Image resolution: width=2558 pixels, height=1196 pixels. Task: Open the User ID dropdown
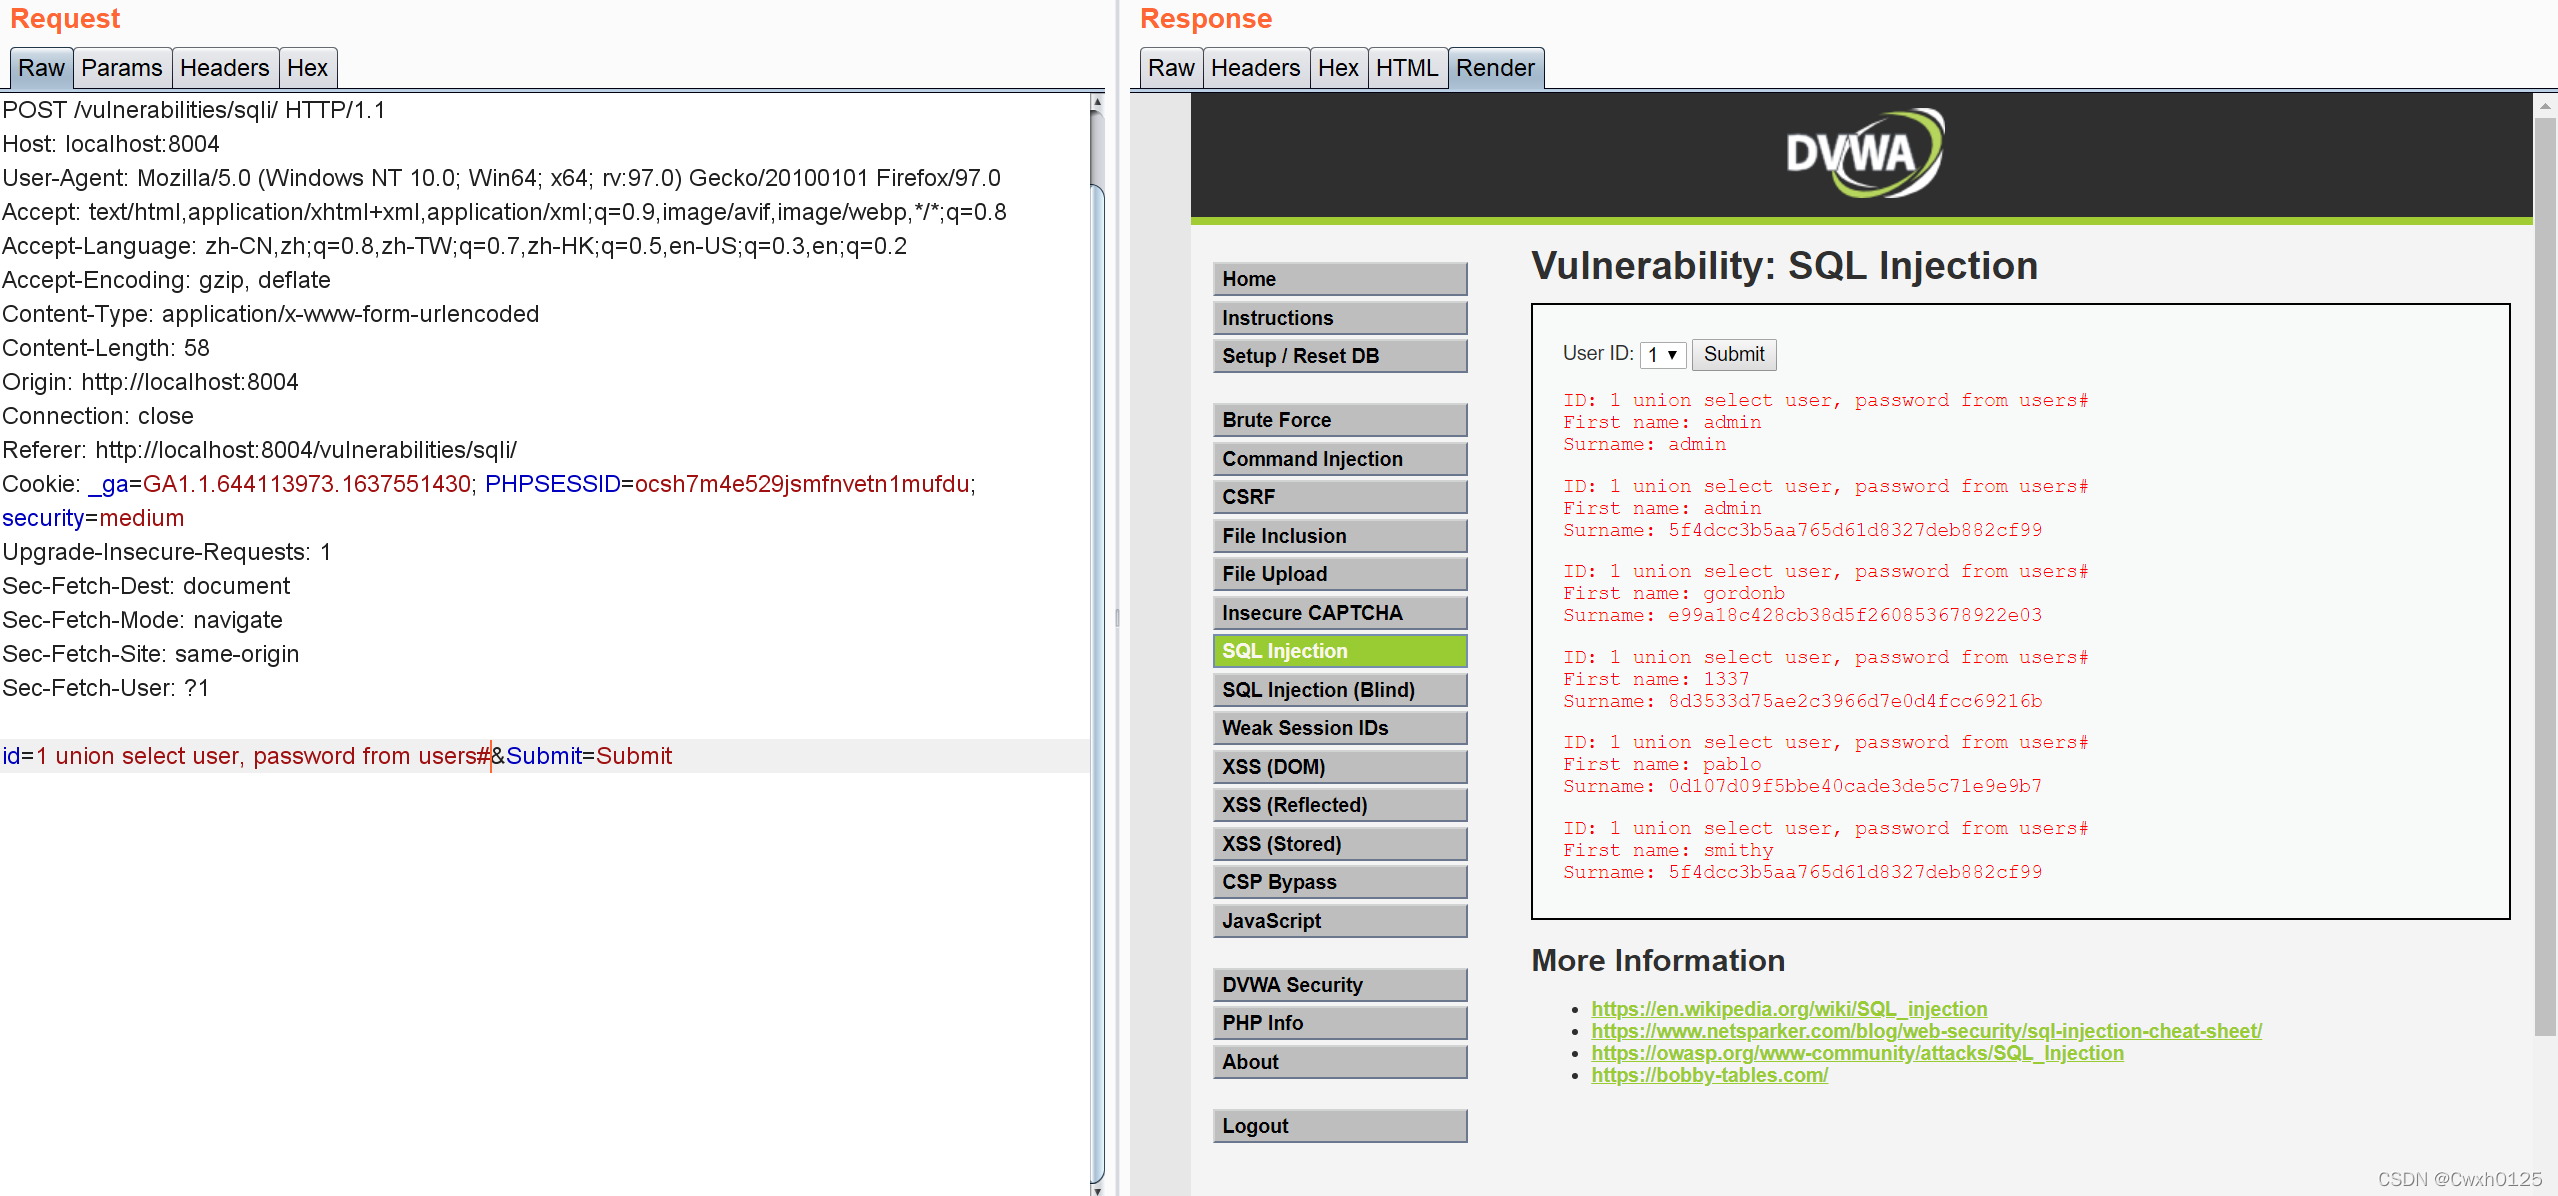pos(1662,355)
